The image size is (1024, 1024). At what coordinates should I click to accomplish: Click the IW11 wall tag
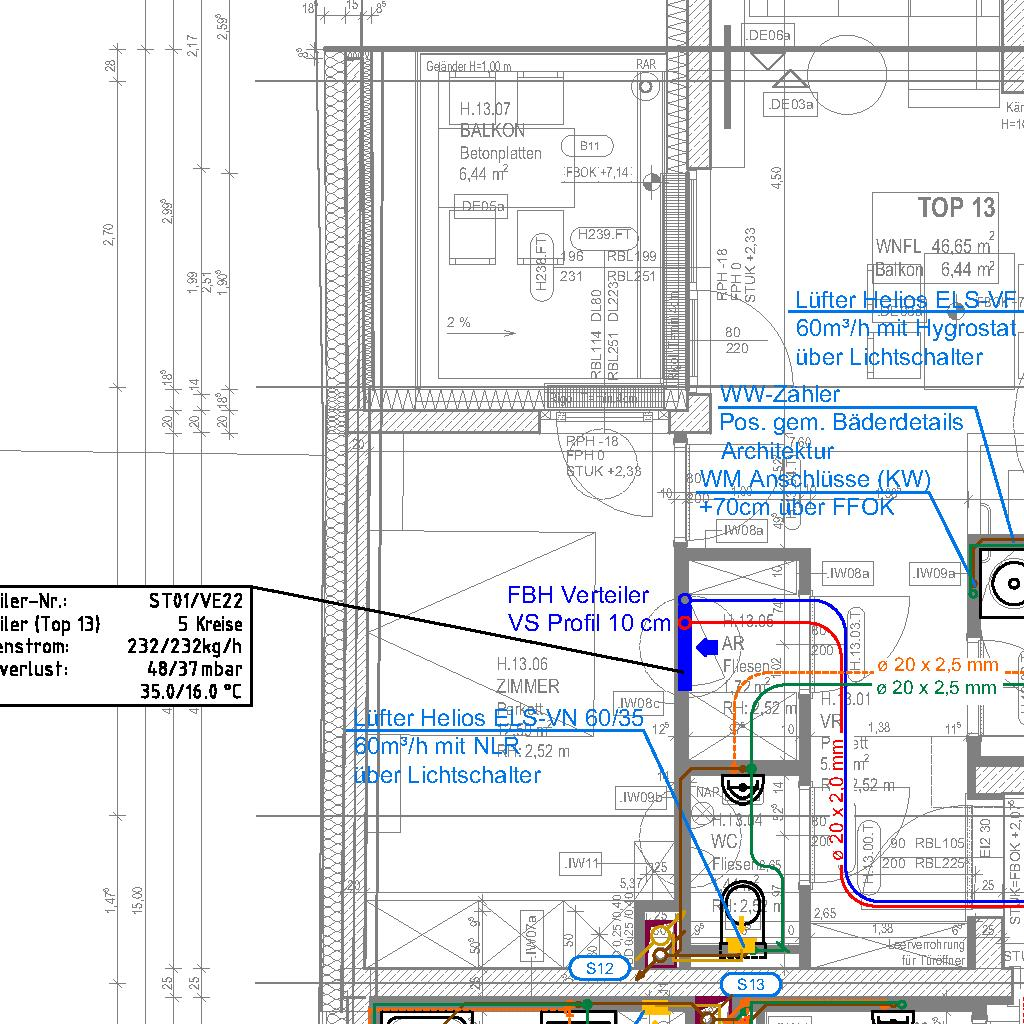(x=581, y=863)
